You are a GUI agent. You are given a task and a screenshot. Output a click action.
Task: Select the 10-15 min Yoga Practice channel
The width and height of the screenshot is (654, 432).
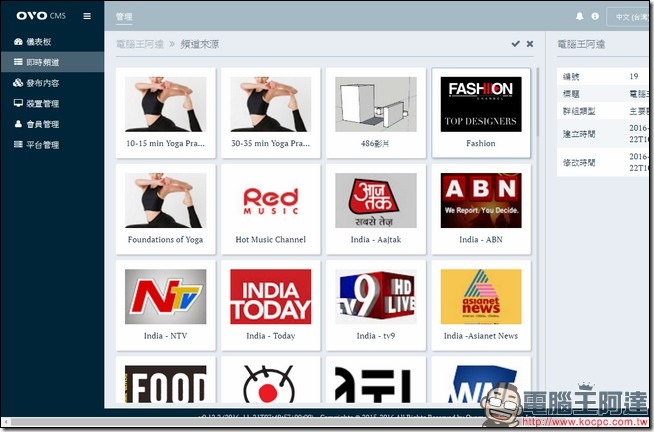[x=166, y=113]
